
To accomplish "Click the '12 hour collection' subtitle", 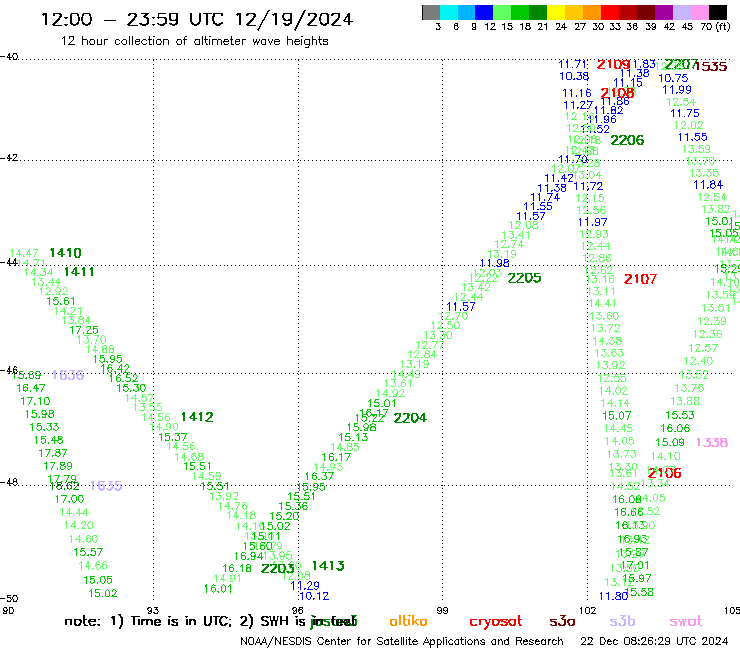I will point(194,41).
